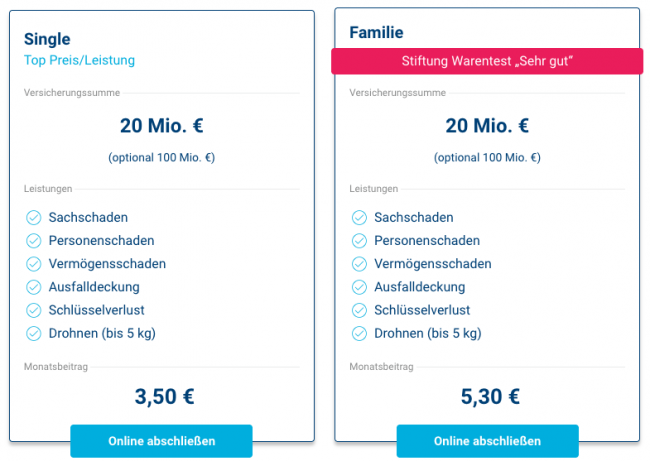Viewport: 650px width, 461px height.
Task: Click checkmark icon beside Single Personenschaden
Action: pos(32,240)
